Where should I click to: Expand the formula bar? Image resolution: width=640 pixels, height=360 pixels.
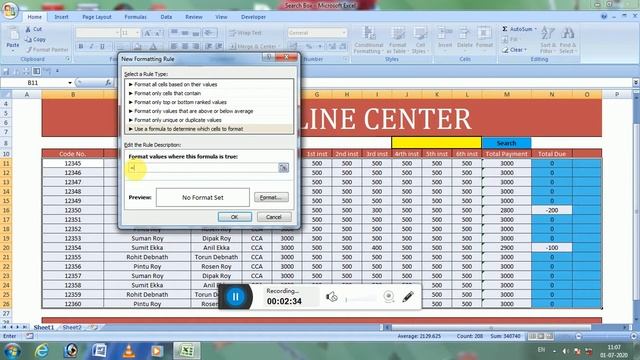coord(636,83)
